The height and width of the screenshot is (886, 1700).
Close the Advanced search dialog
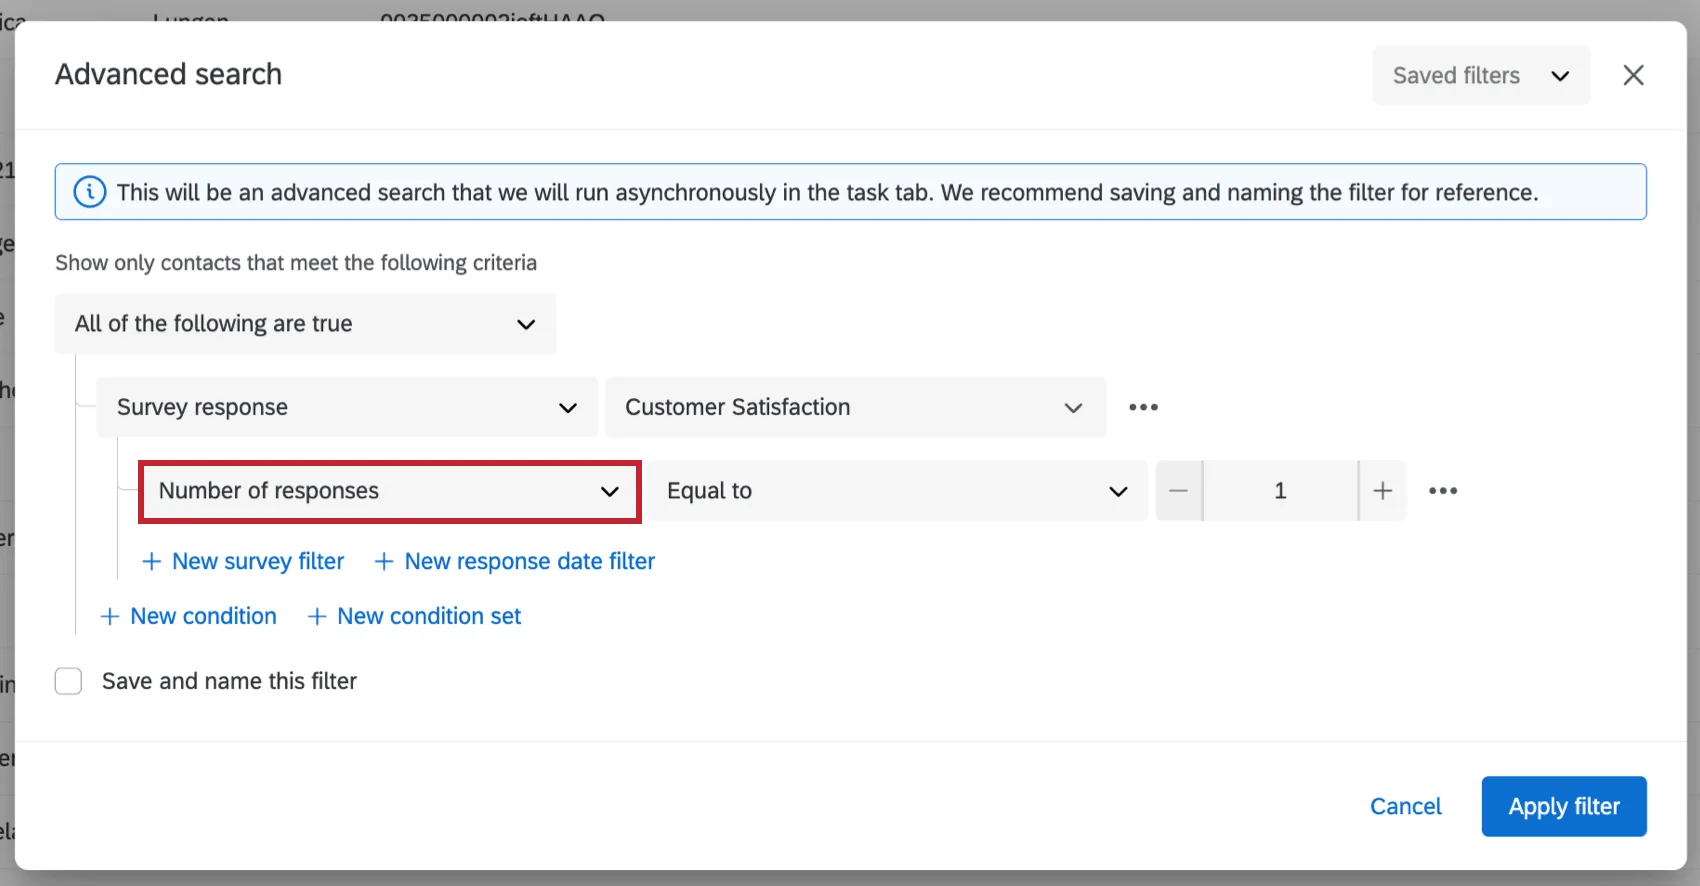tap(1633, 75)
